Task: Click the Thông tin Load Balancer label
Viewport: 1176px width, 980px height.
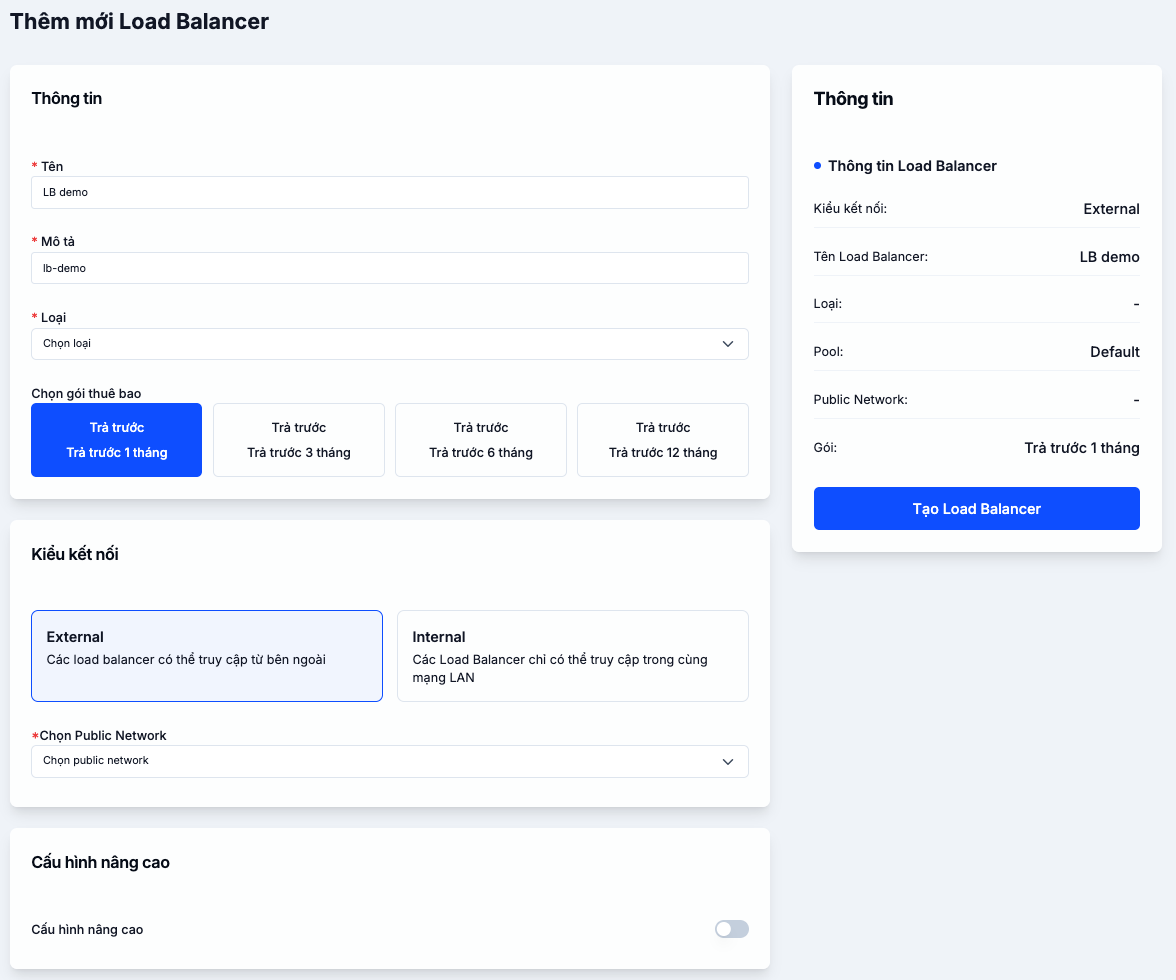Action: [x=912, y=166]
